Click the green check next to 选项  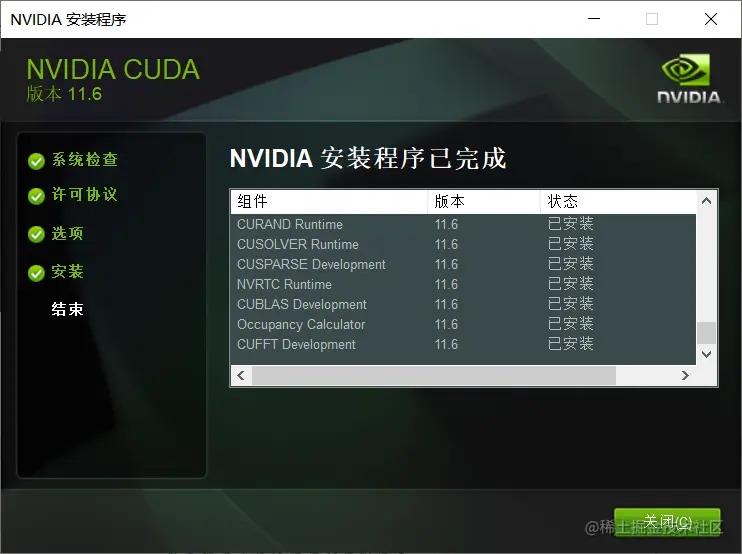pyautogui.click(x=36, y=234)
